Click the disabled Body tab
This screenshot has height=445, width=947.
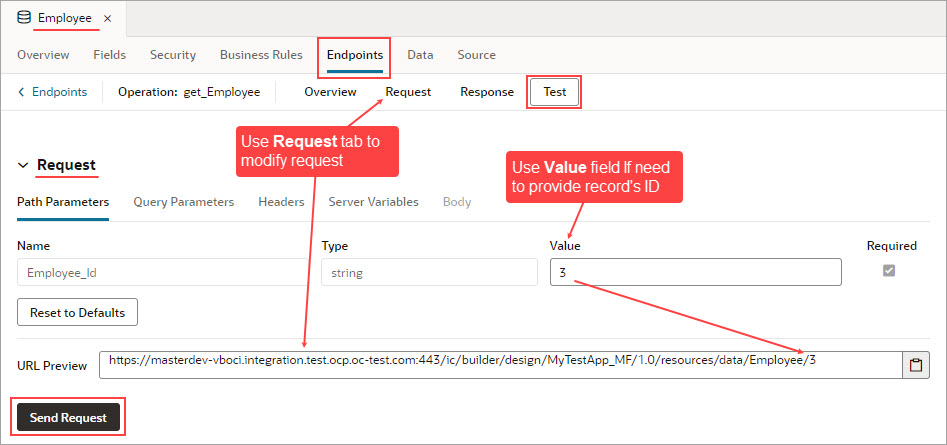coord(457,202)
